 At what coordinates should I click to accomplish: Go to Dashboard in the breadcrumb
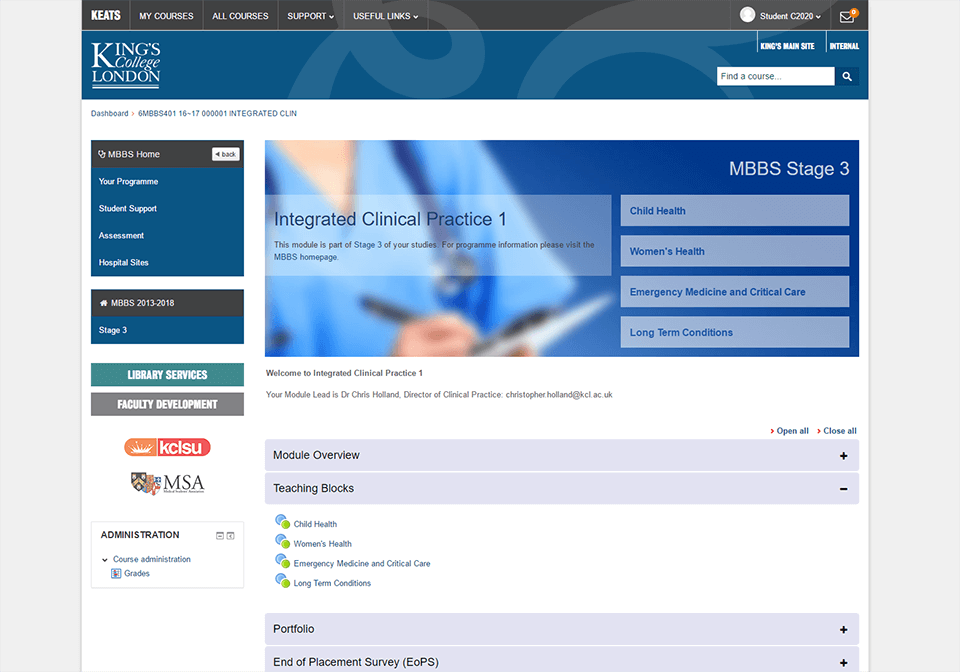(x=110, y=114)
